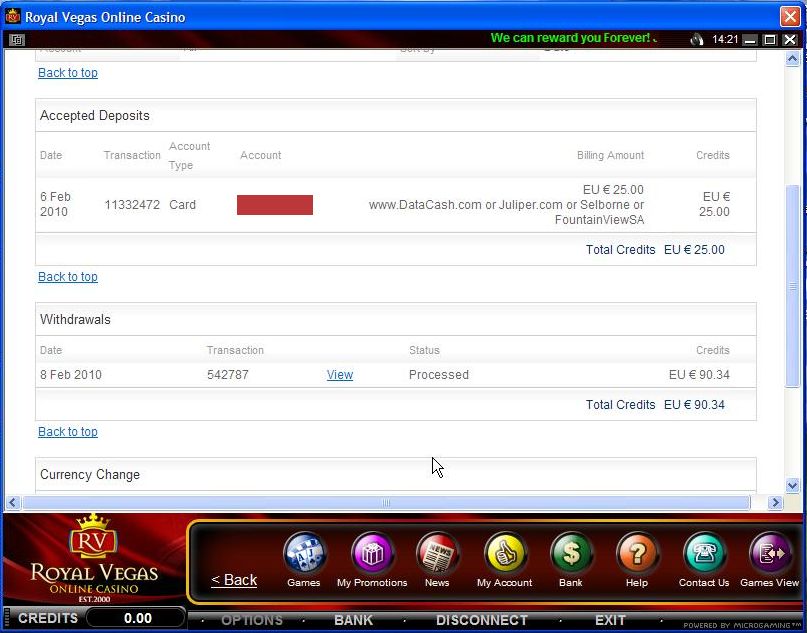Open the Bank dollar icon
The width and height of the screenshot is (807, 633).
coord(571,554)
